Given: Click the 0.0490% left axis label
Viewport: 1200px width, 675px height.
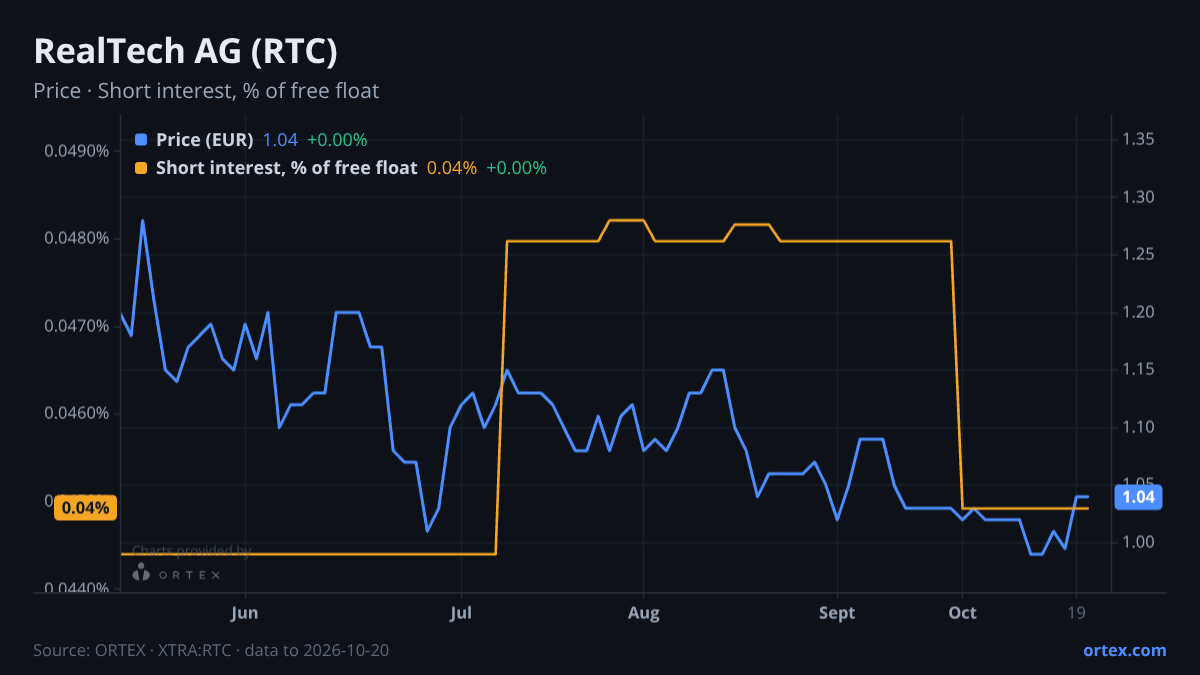Looking at the screenshot, I should coord(77,151).
